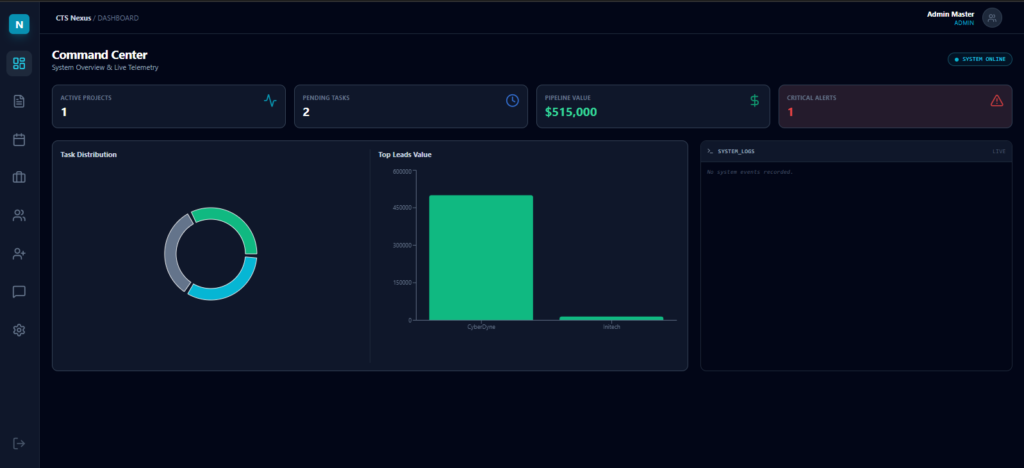
Task: Open the Critical Alerts card
Action: pyautogui.click(x=895, y=106)
